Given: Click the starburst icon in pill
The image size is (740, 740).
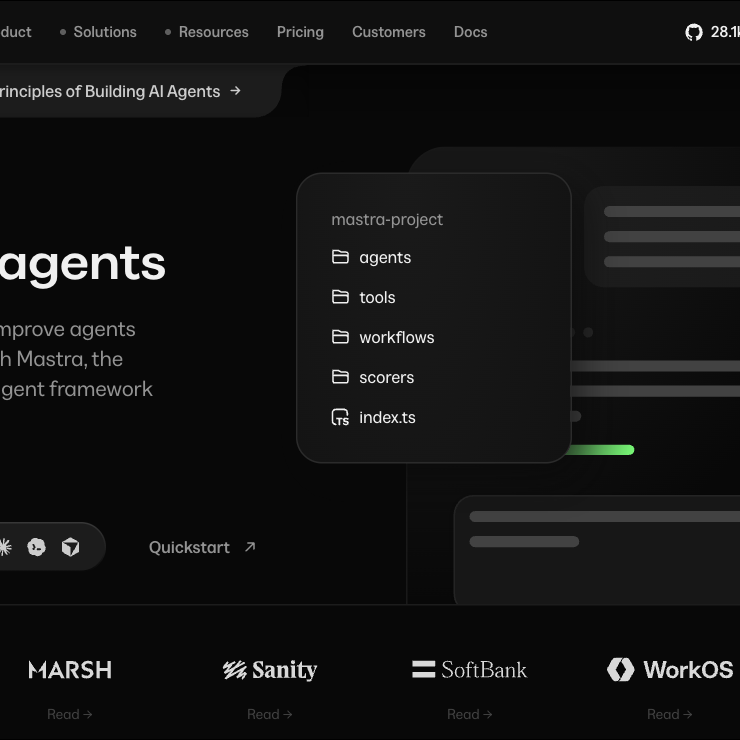Looking at the screenshot, I should pyautogui.click(x=4, y=547).
